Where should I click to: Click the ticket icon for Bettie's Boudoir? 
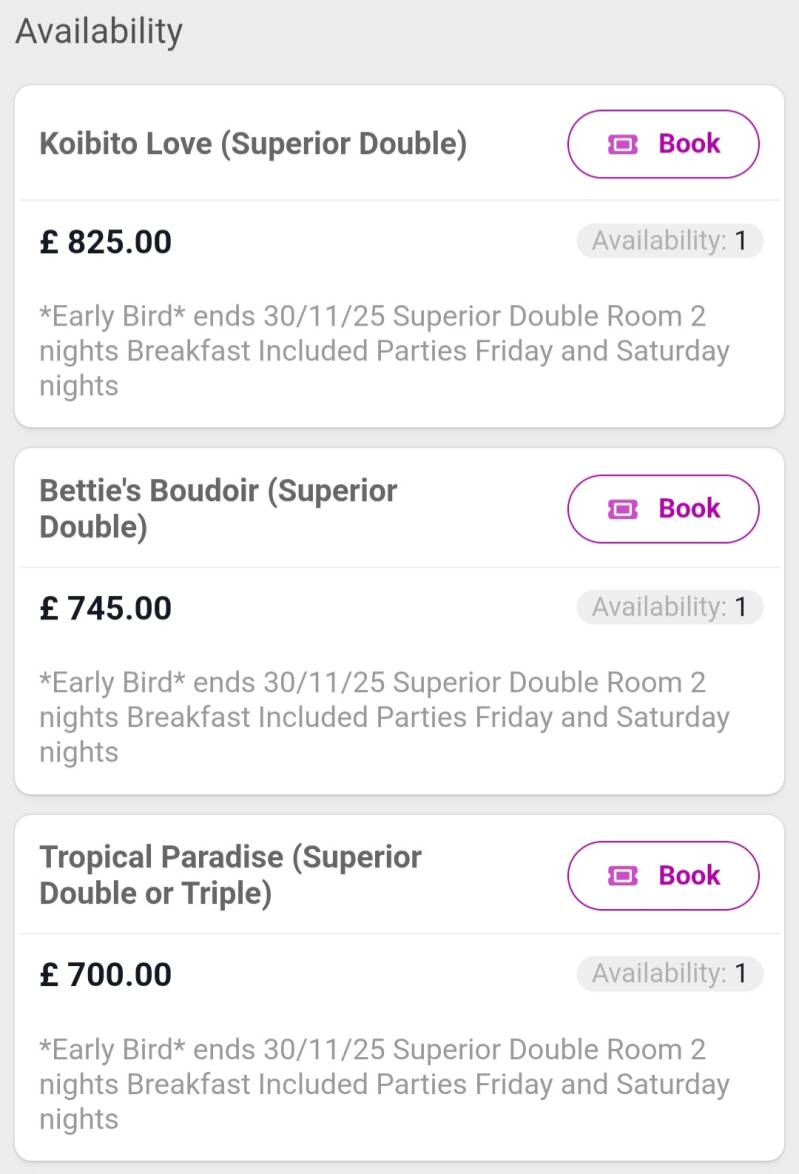(x=622, y=510)
